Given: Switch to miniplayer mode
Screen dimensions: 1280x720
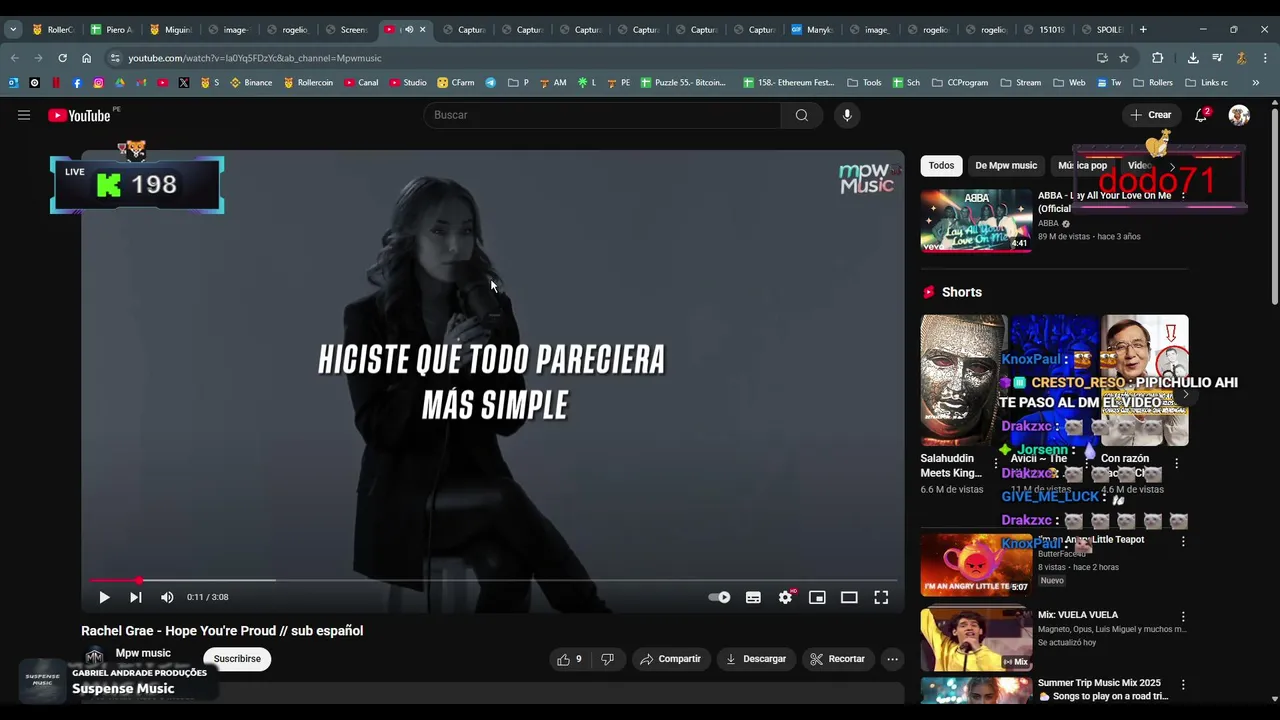Looking at the screenshot, I should coord(817,597).
